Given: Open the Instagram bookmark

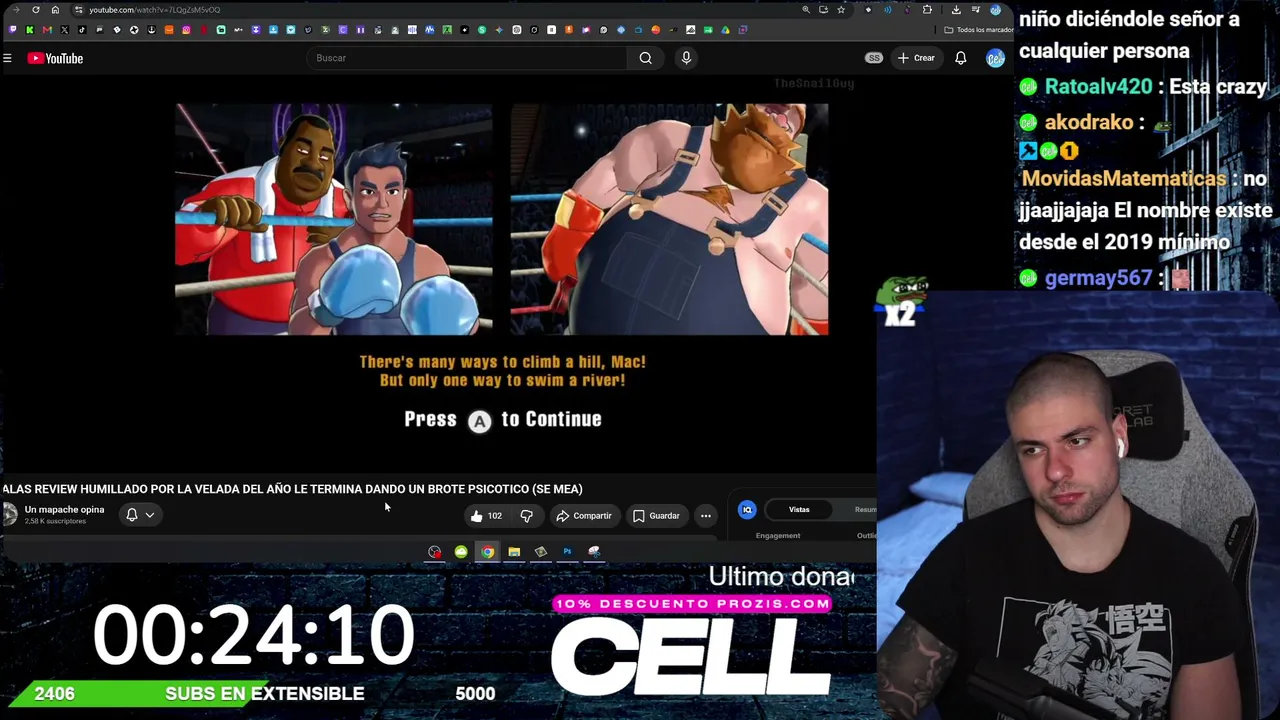Looking at the screenshot, I should click(186, 30).
